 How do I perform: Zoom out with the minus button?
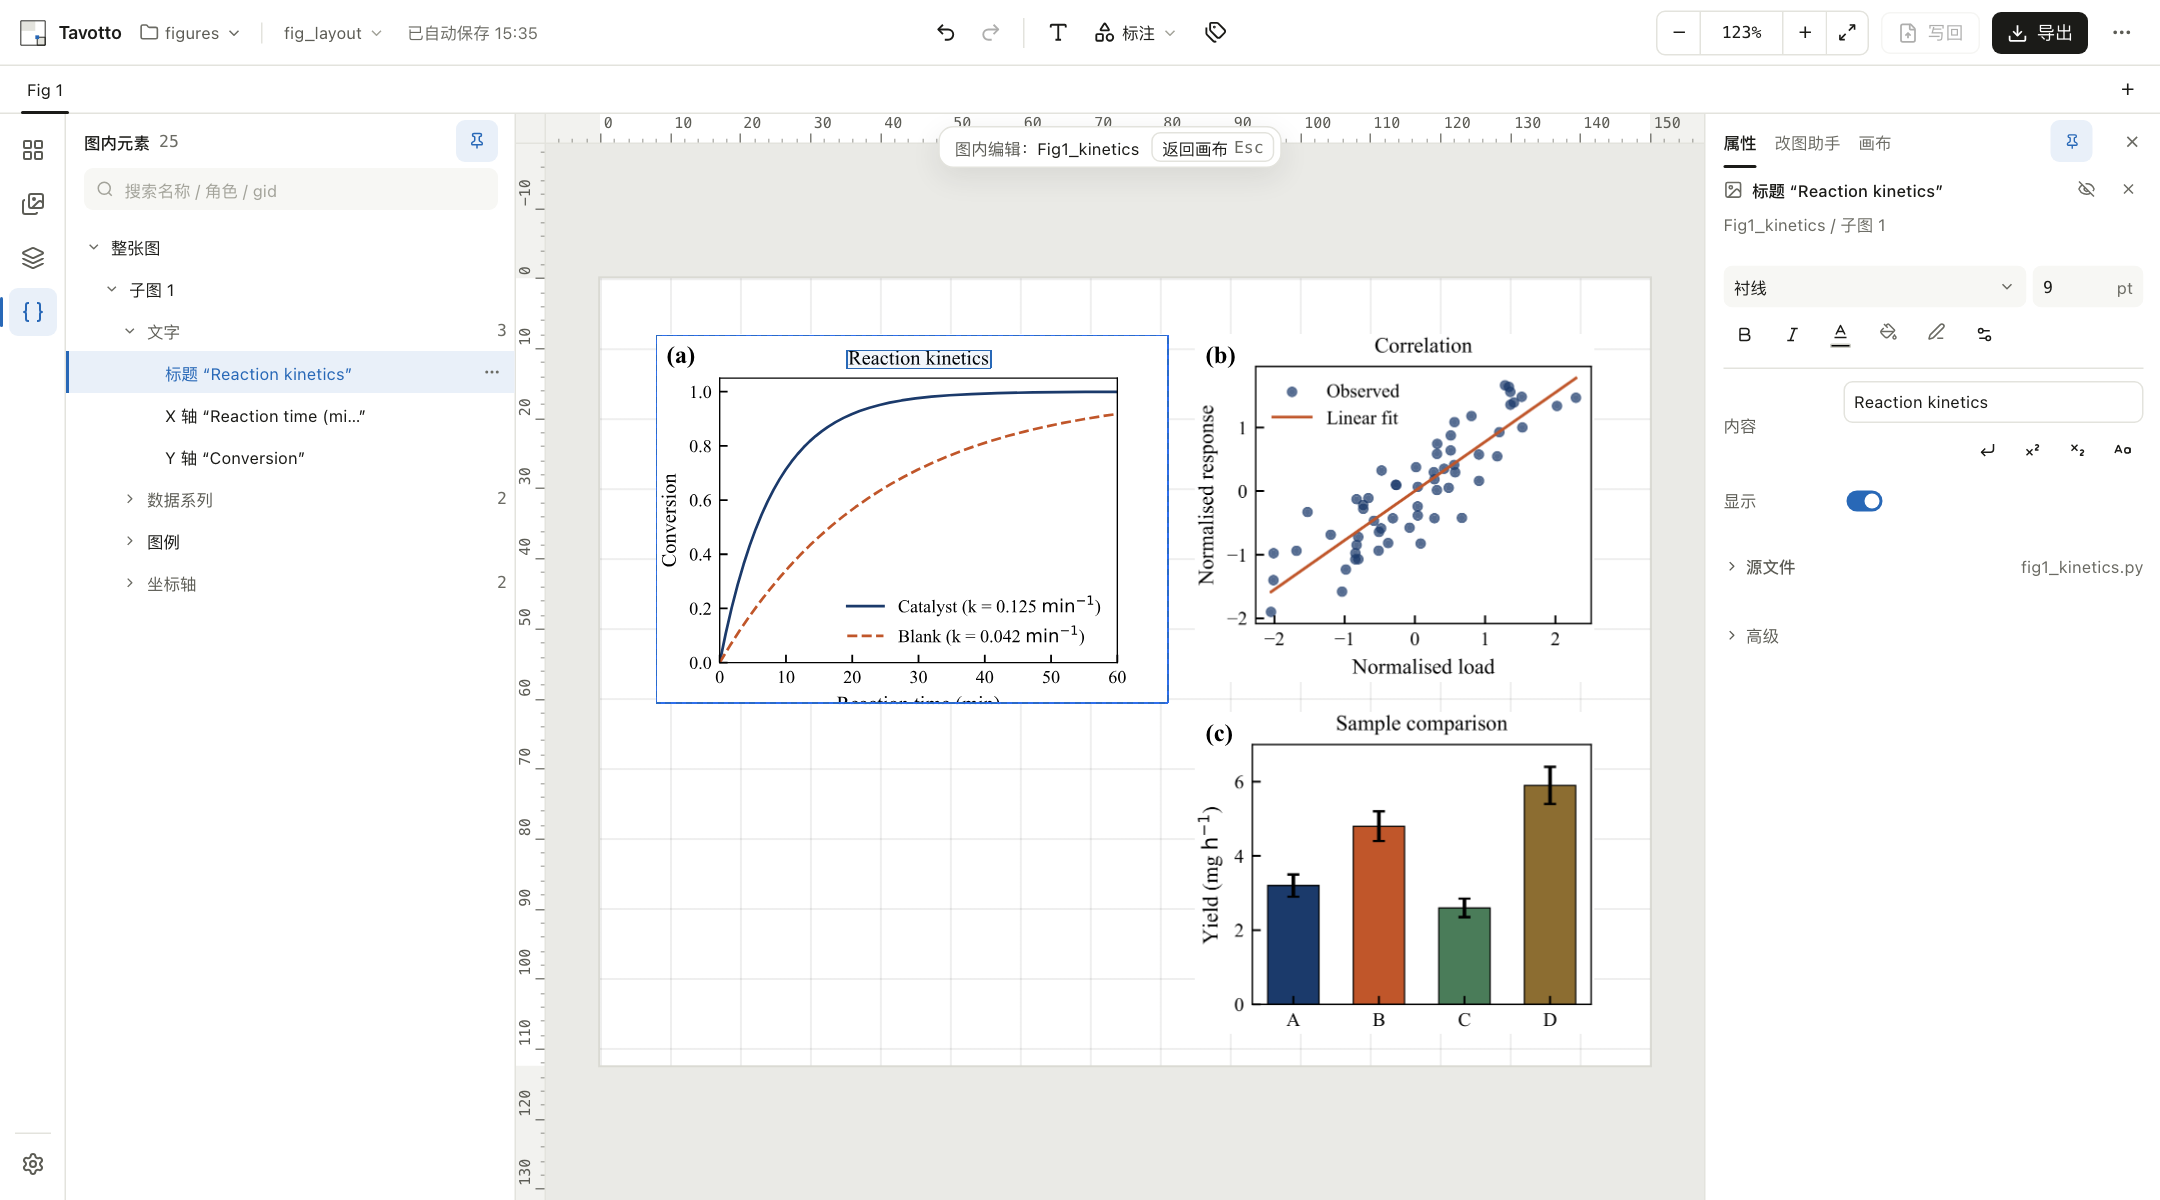[x=1679, y=33]
